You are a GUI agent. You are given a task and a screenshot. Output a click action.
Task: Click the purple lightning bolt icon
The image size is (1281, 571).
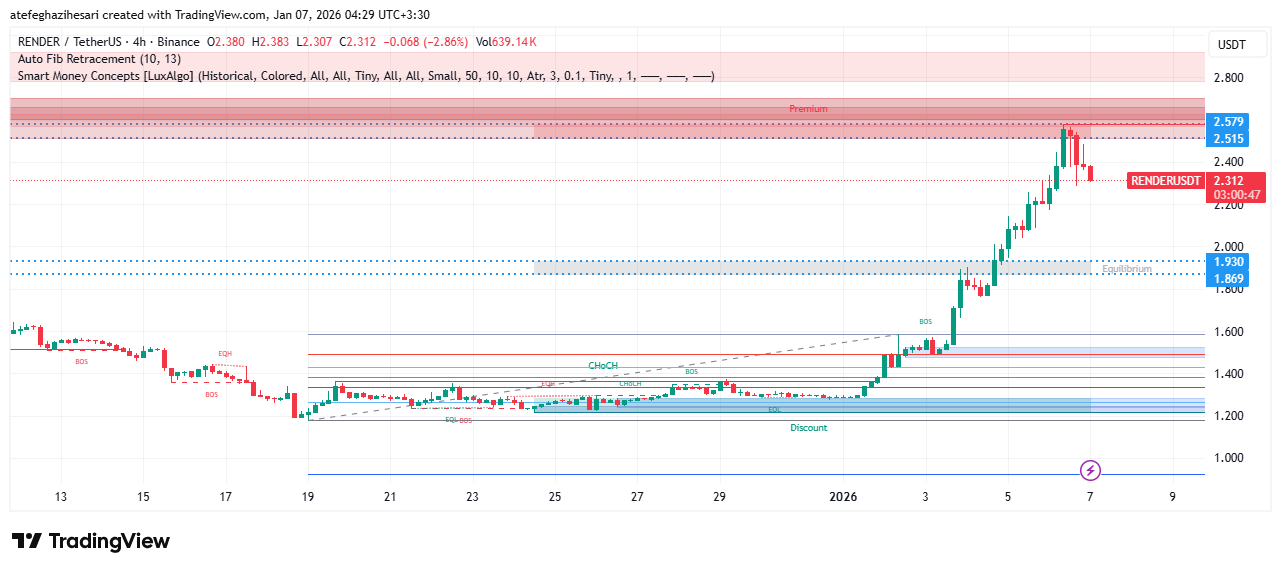point(1091,470)
